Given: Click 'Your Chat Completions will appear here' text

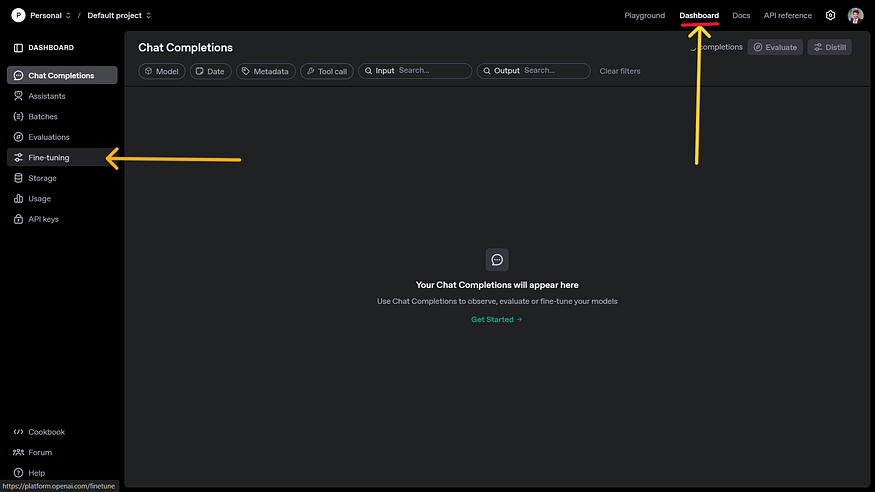Looking at the screenshot, I should tap(497, 285).
